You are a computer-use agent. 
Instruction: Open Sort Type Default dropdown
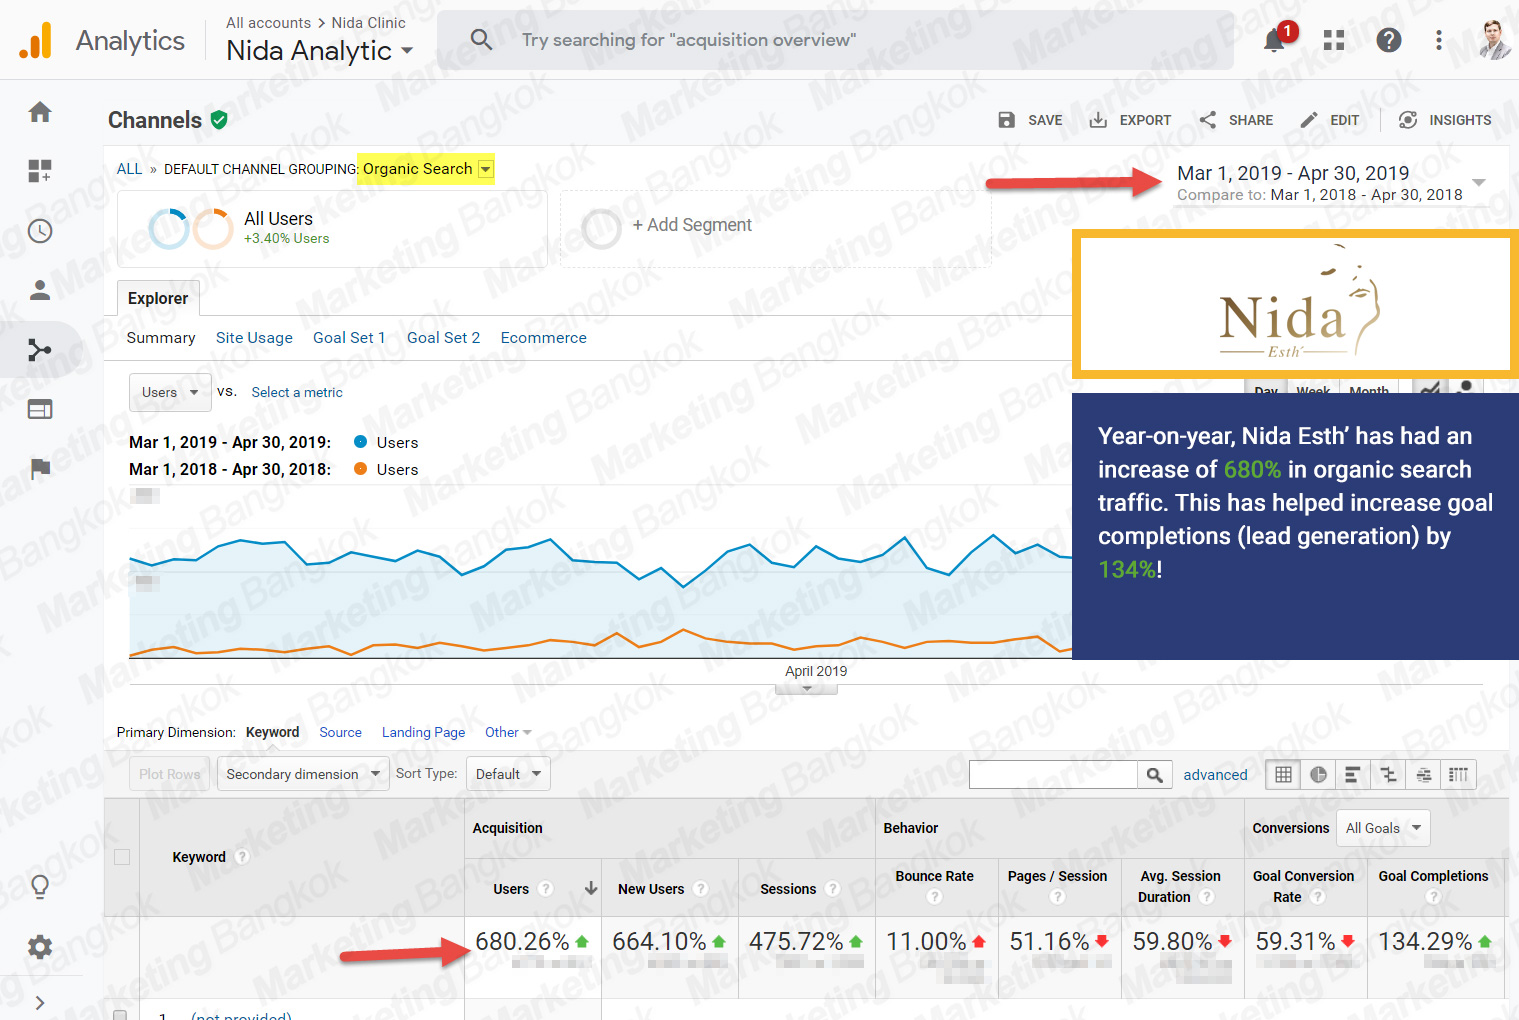click(x=508, y=774)
